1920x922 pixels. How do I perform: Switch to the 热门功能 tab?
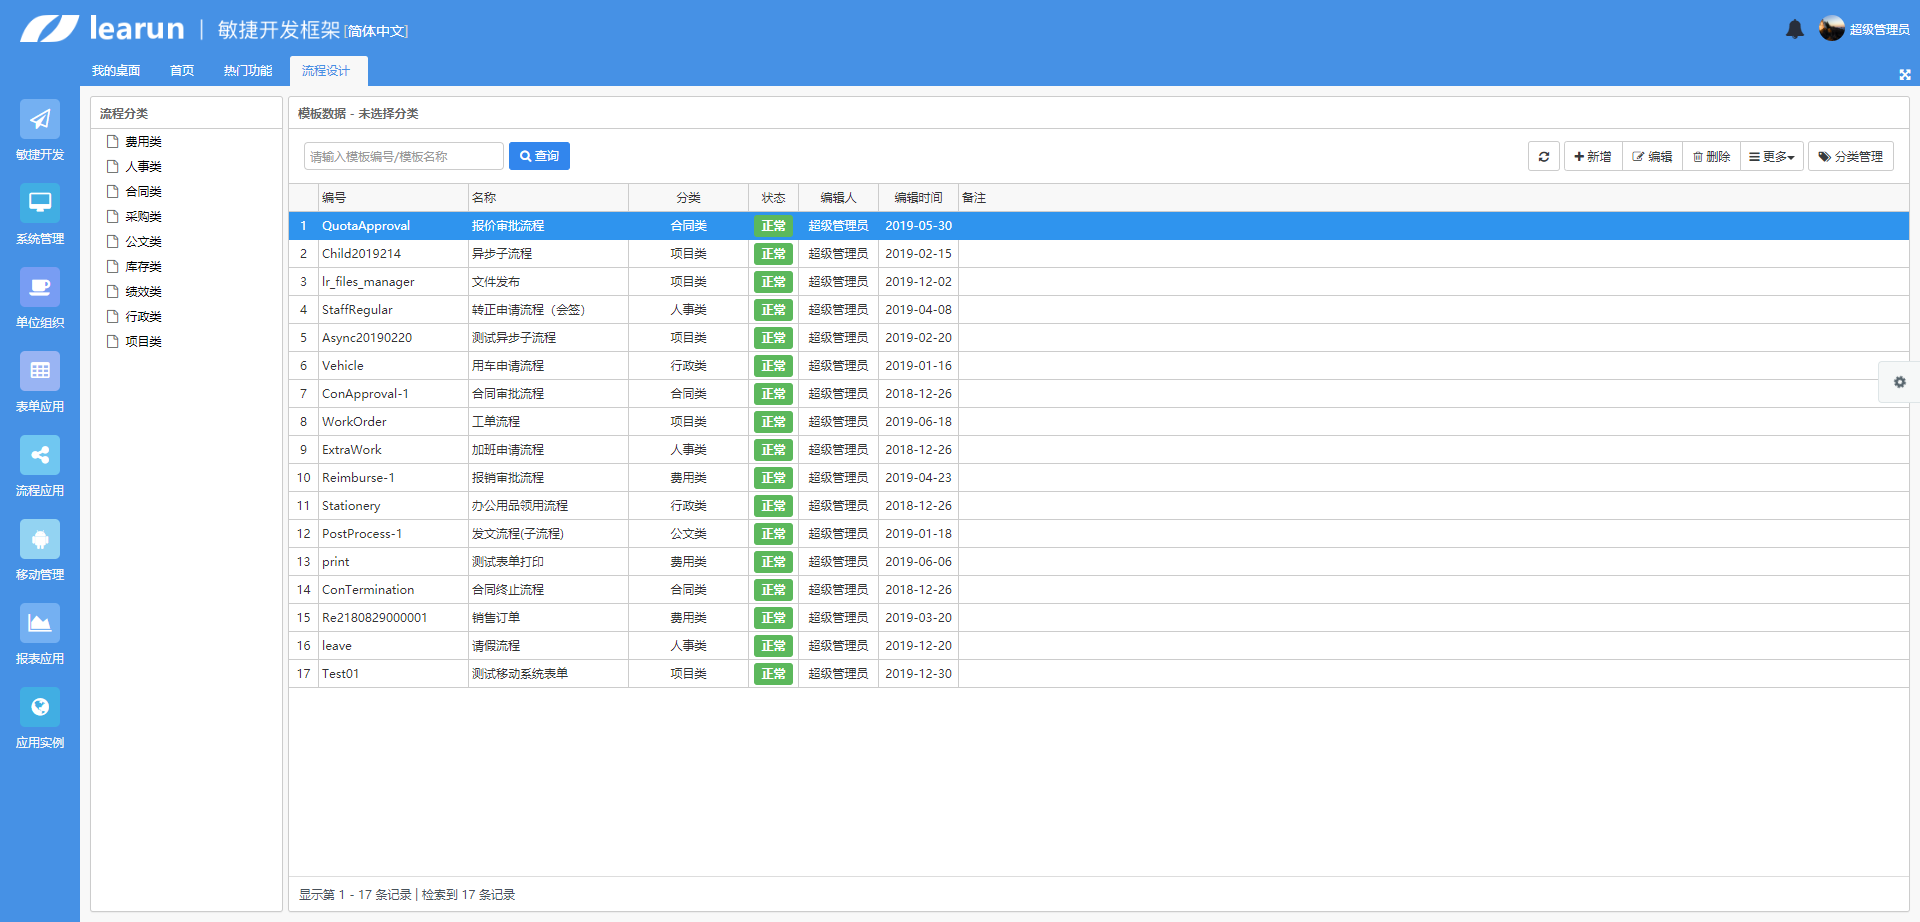pyautogui.click(x=247, y=71)
